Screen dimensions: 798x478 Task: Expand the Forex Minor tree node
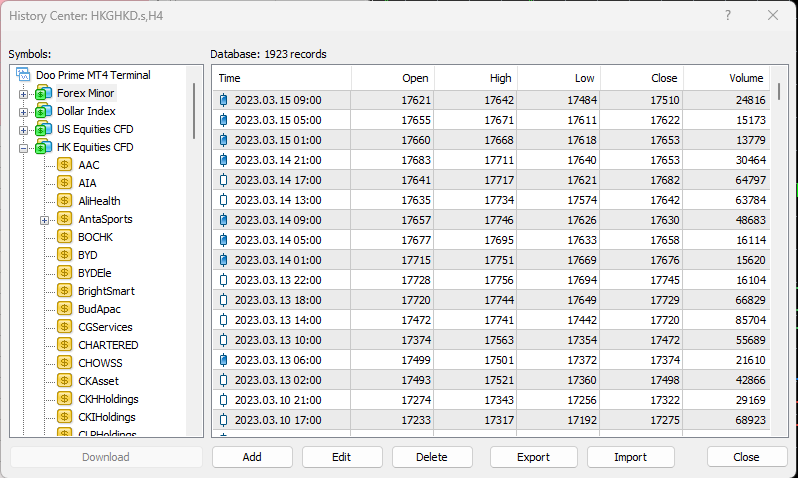click(x=24, y=94)
